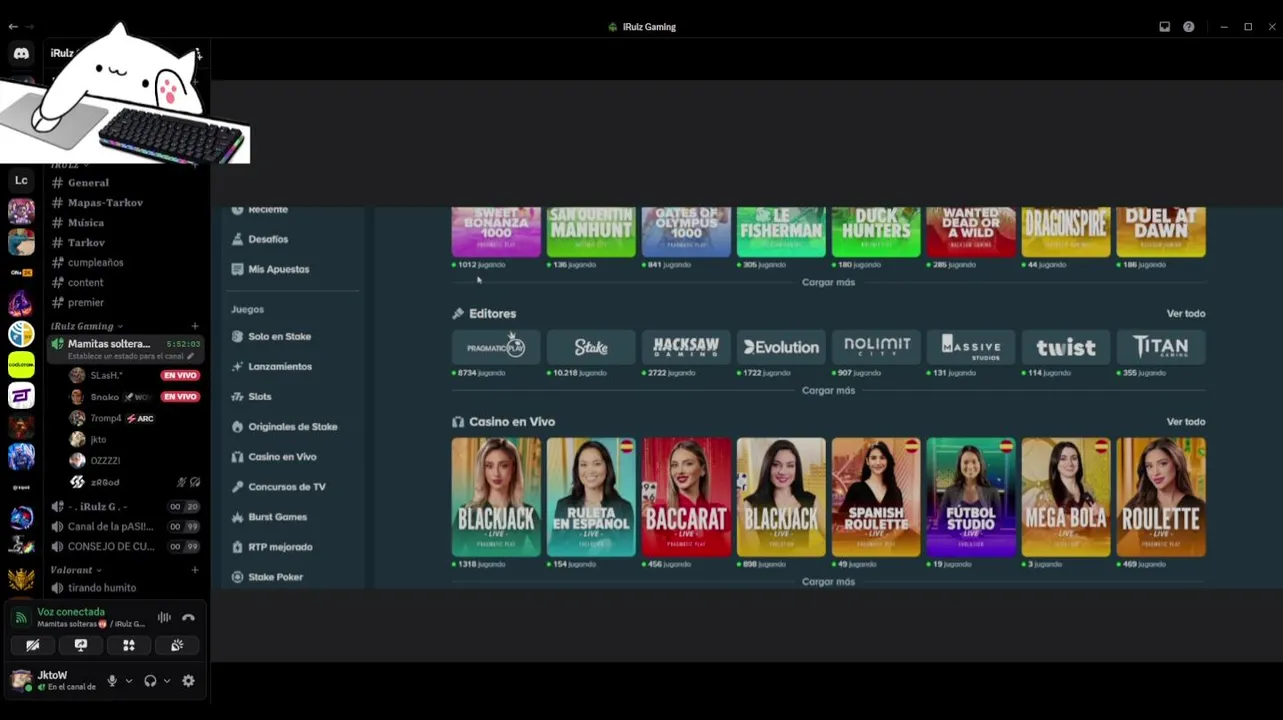This screenshot has height=720, width=1283.
Task: Add channel with plus next to iRulz Gaming
Action: tap(195, 326)
